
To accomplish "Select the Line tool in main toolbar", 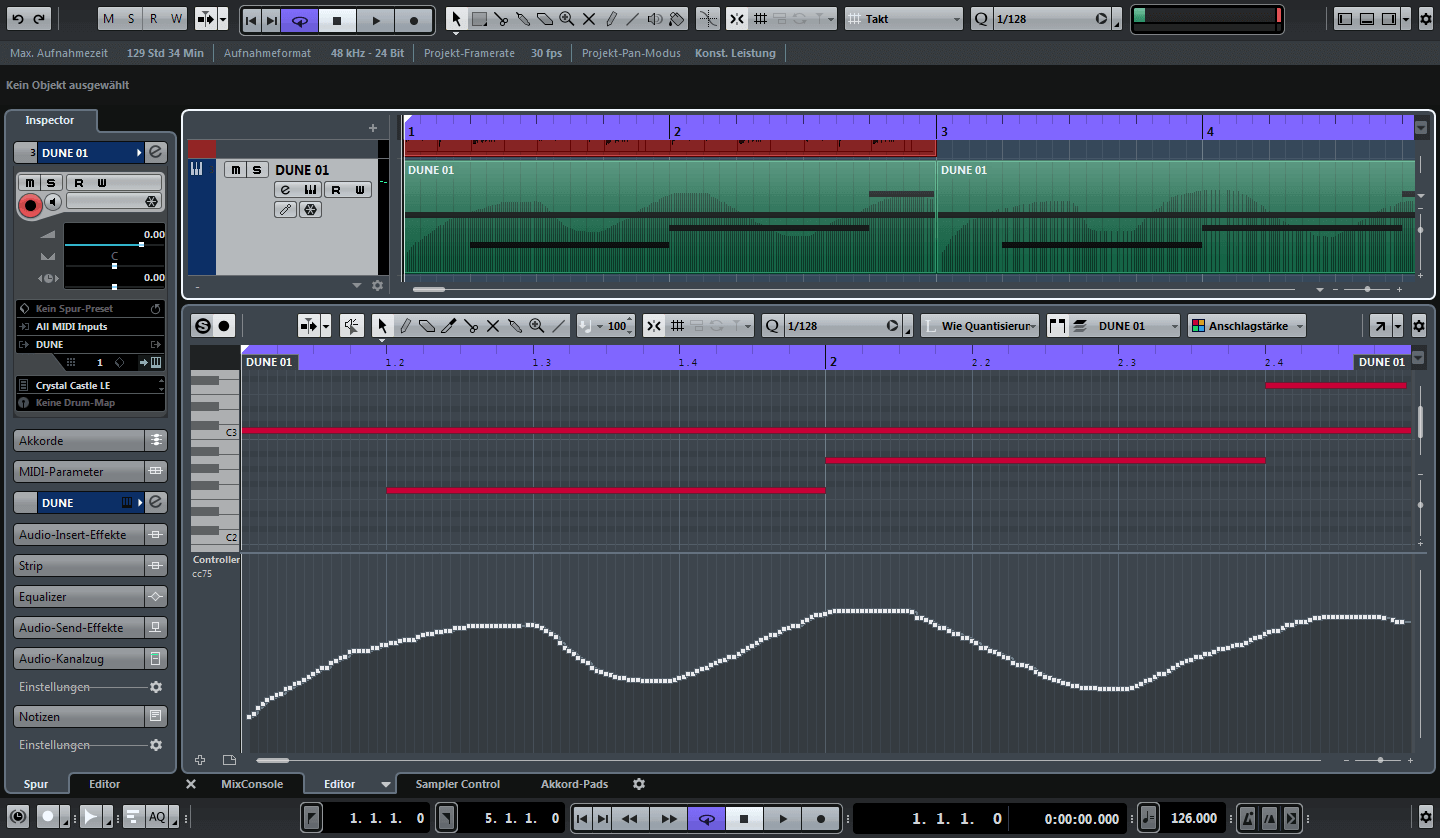I will (632, 19).
